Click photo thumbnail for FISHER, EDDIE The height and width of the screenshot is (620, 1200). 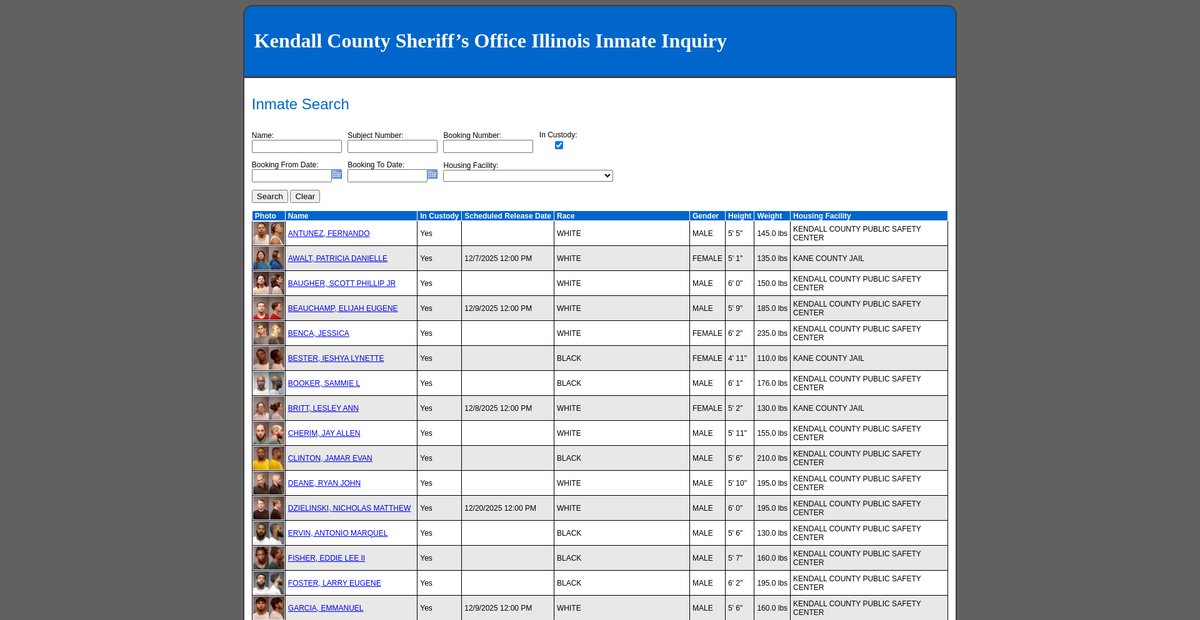(x=269, y=558)
